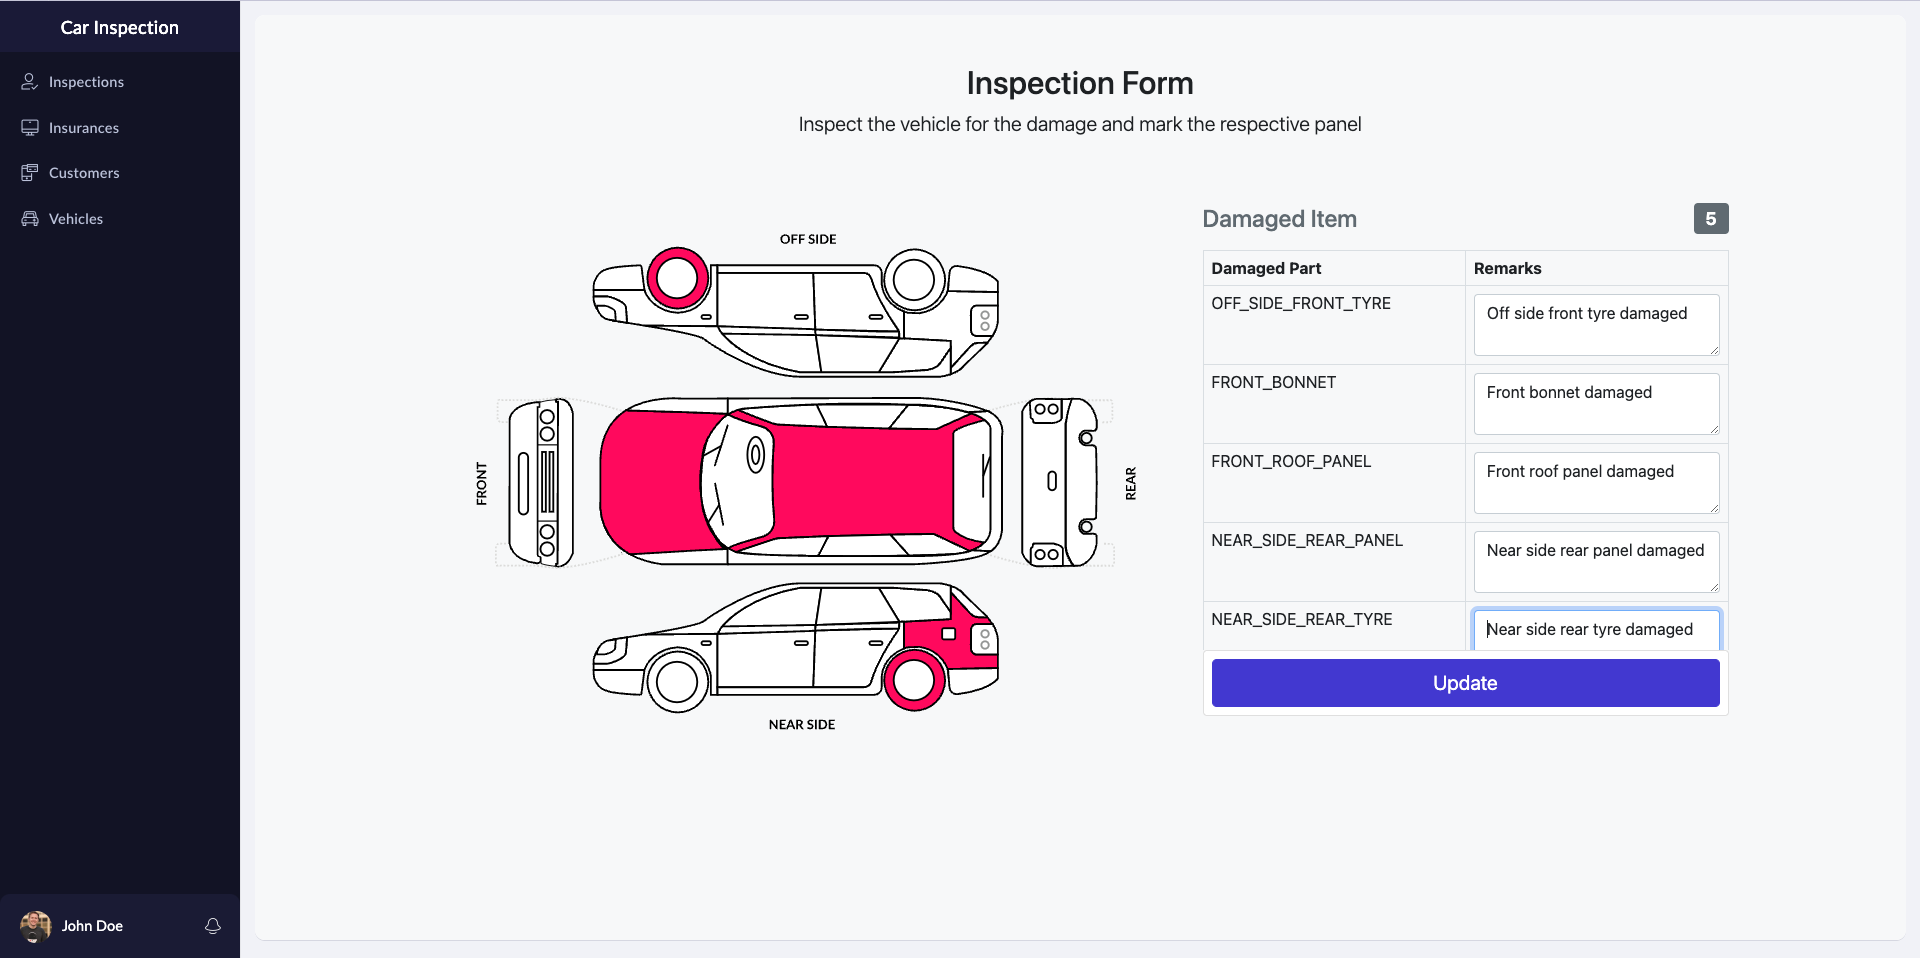Click the Vehicles car icon
1920x958 pixels.
click(30, 219)
